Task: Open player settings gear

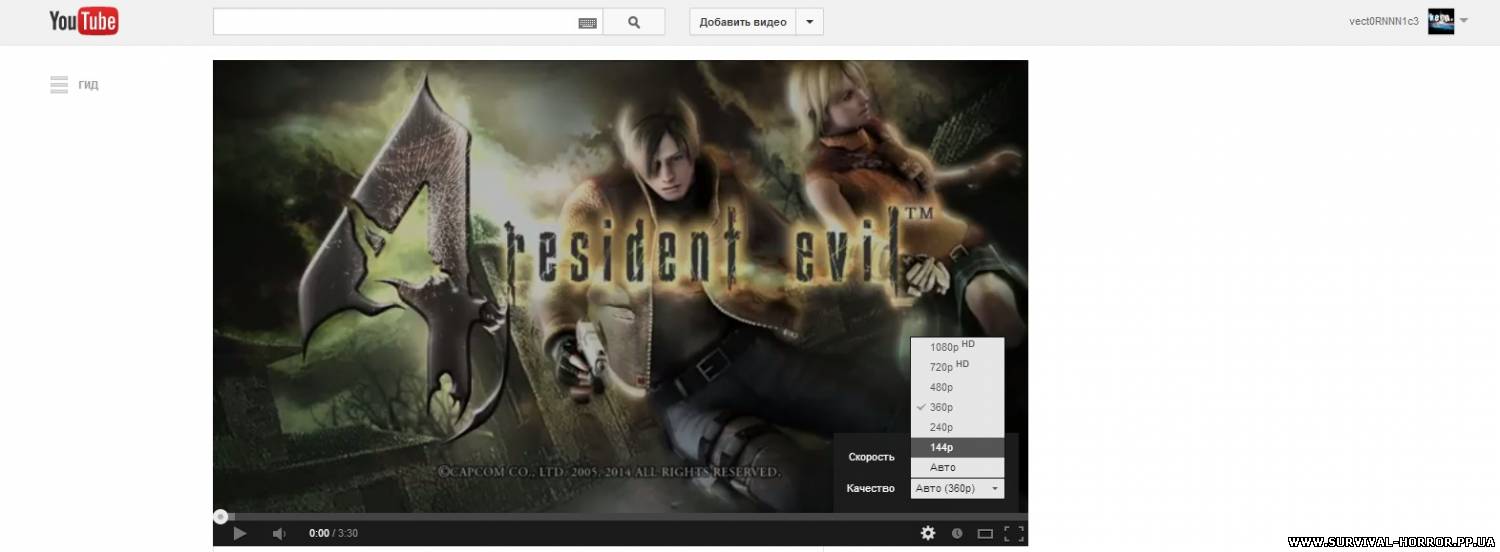Action: click(x=928, y=533)
